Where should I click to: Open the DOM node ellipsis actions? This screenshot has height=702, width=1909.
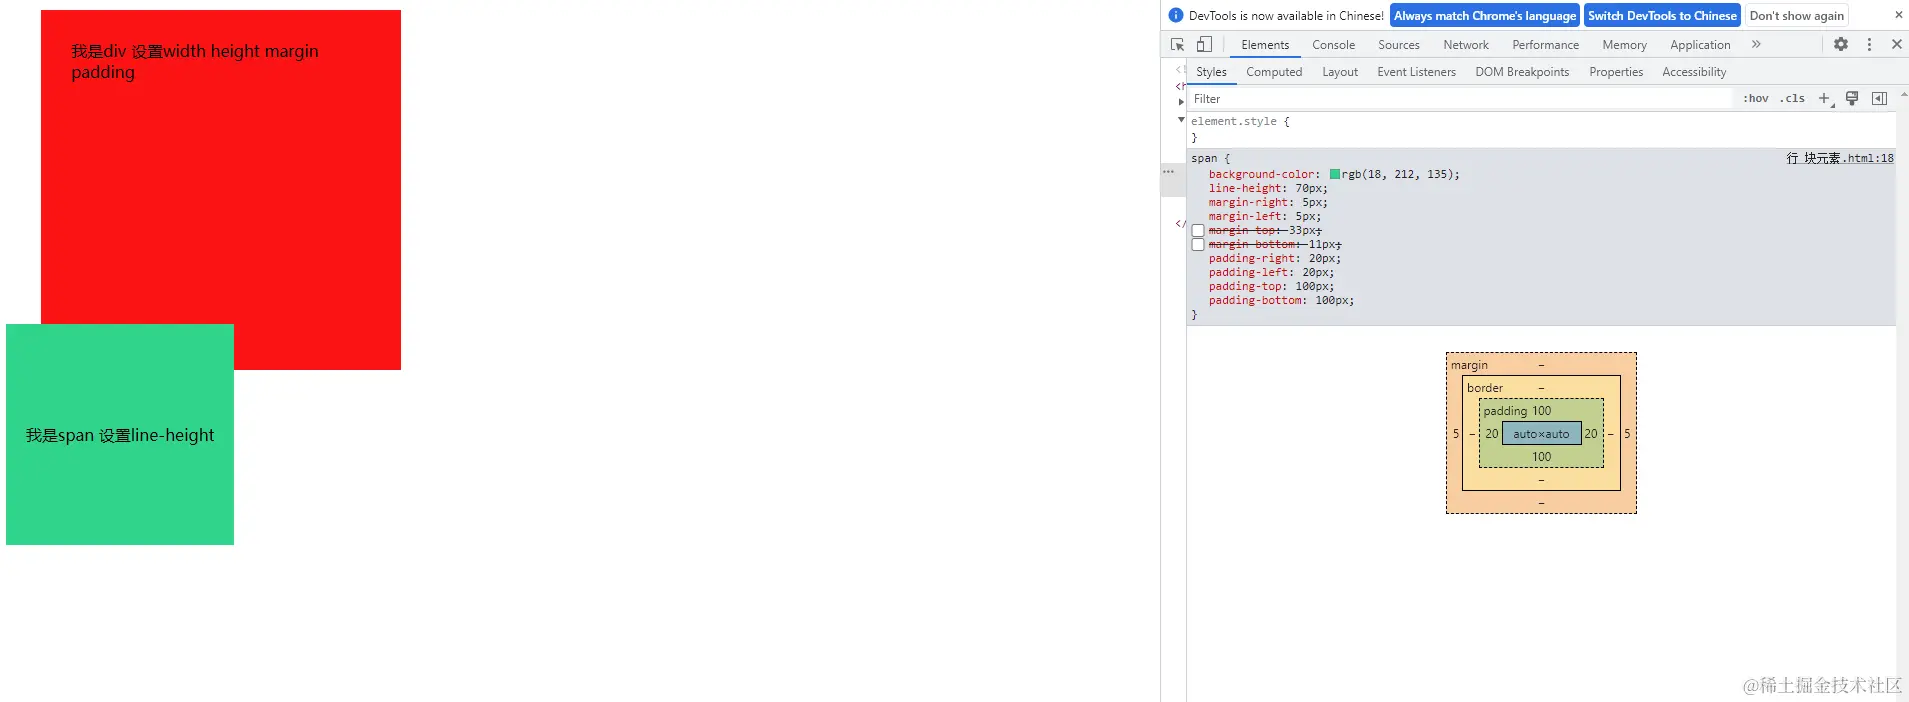(1168, 172)
